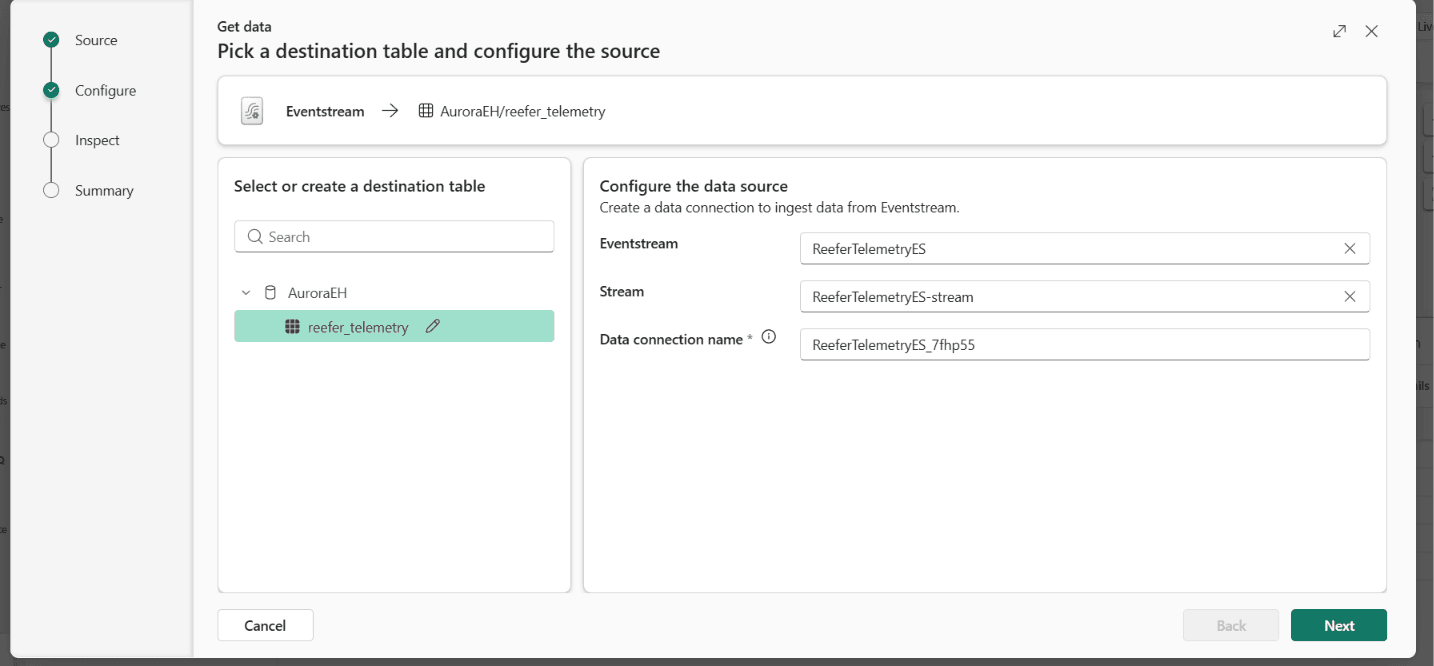This screenshot has height=666, width=1434.
Task: Select the AuroraEH database row
Action: [x=394, y=293]
